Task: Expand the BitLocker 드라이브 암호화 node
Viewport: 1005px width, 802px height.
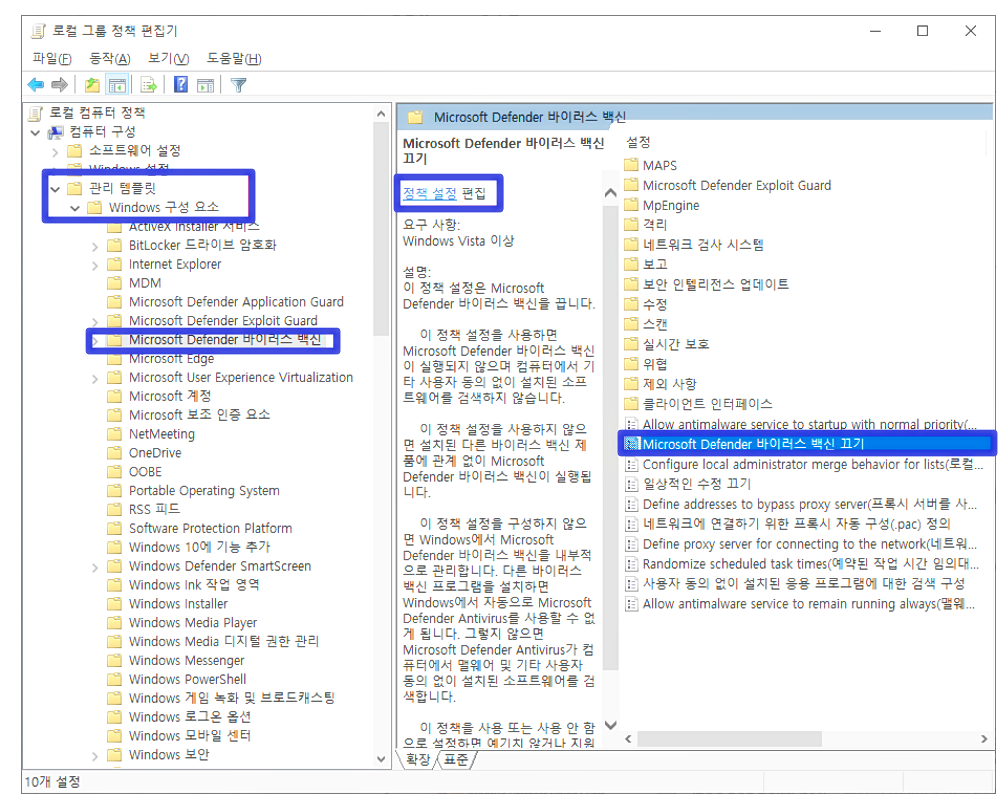Action: coord(95,246)
